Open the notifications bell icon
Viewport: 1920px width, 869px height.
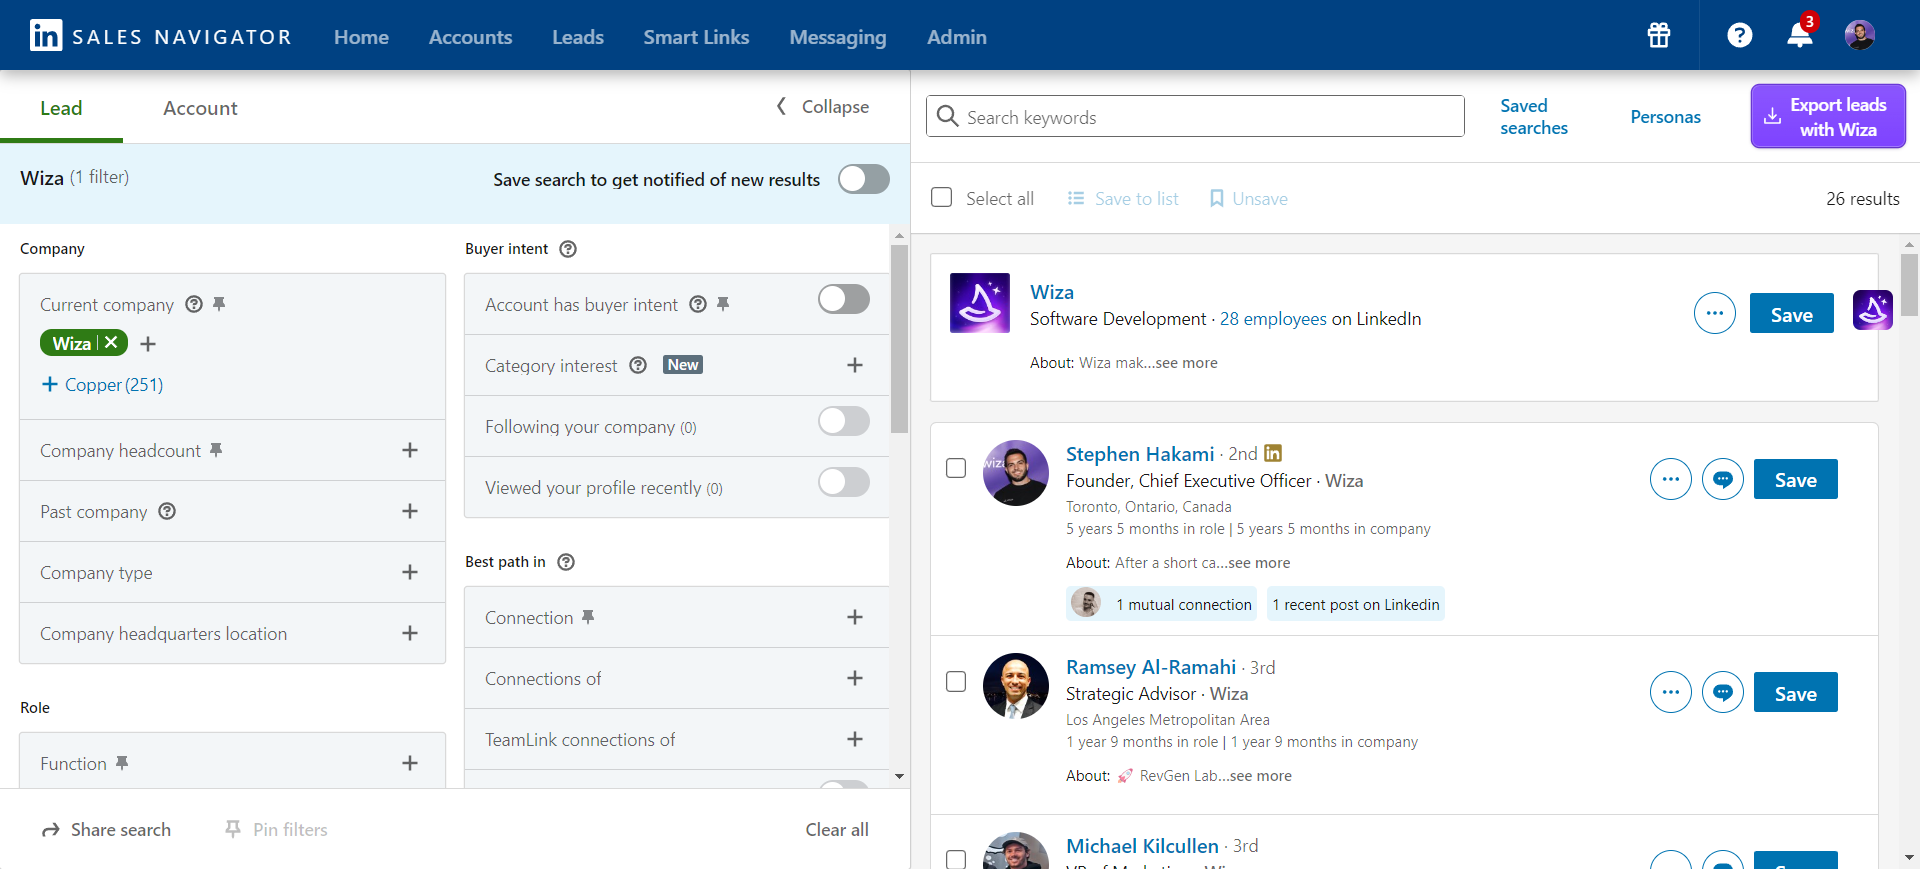(x=1800, y=35)
